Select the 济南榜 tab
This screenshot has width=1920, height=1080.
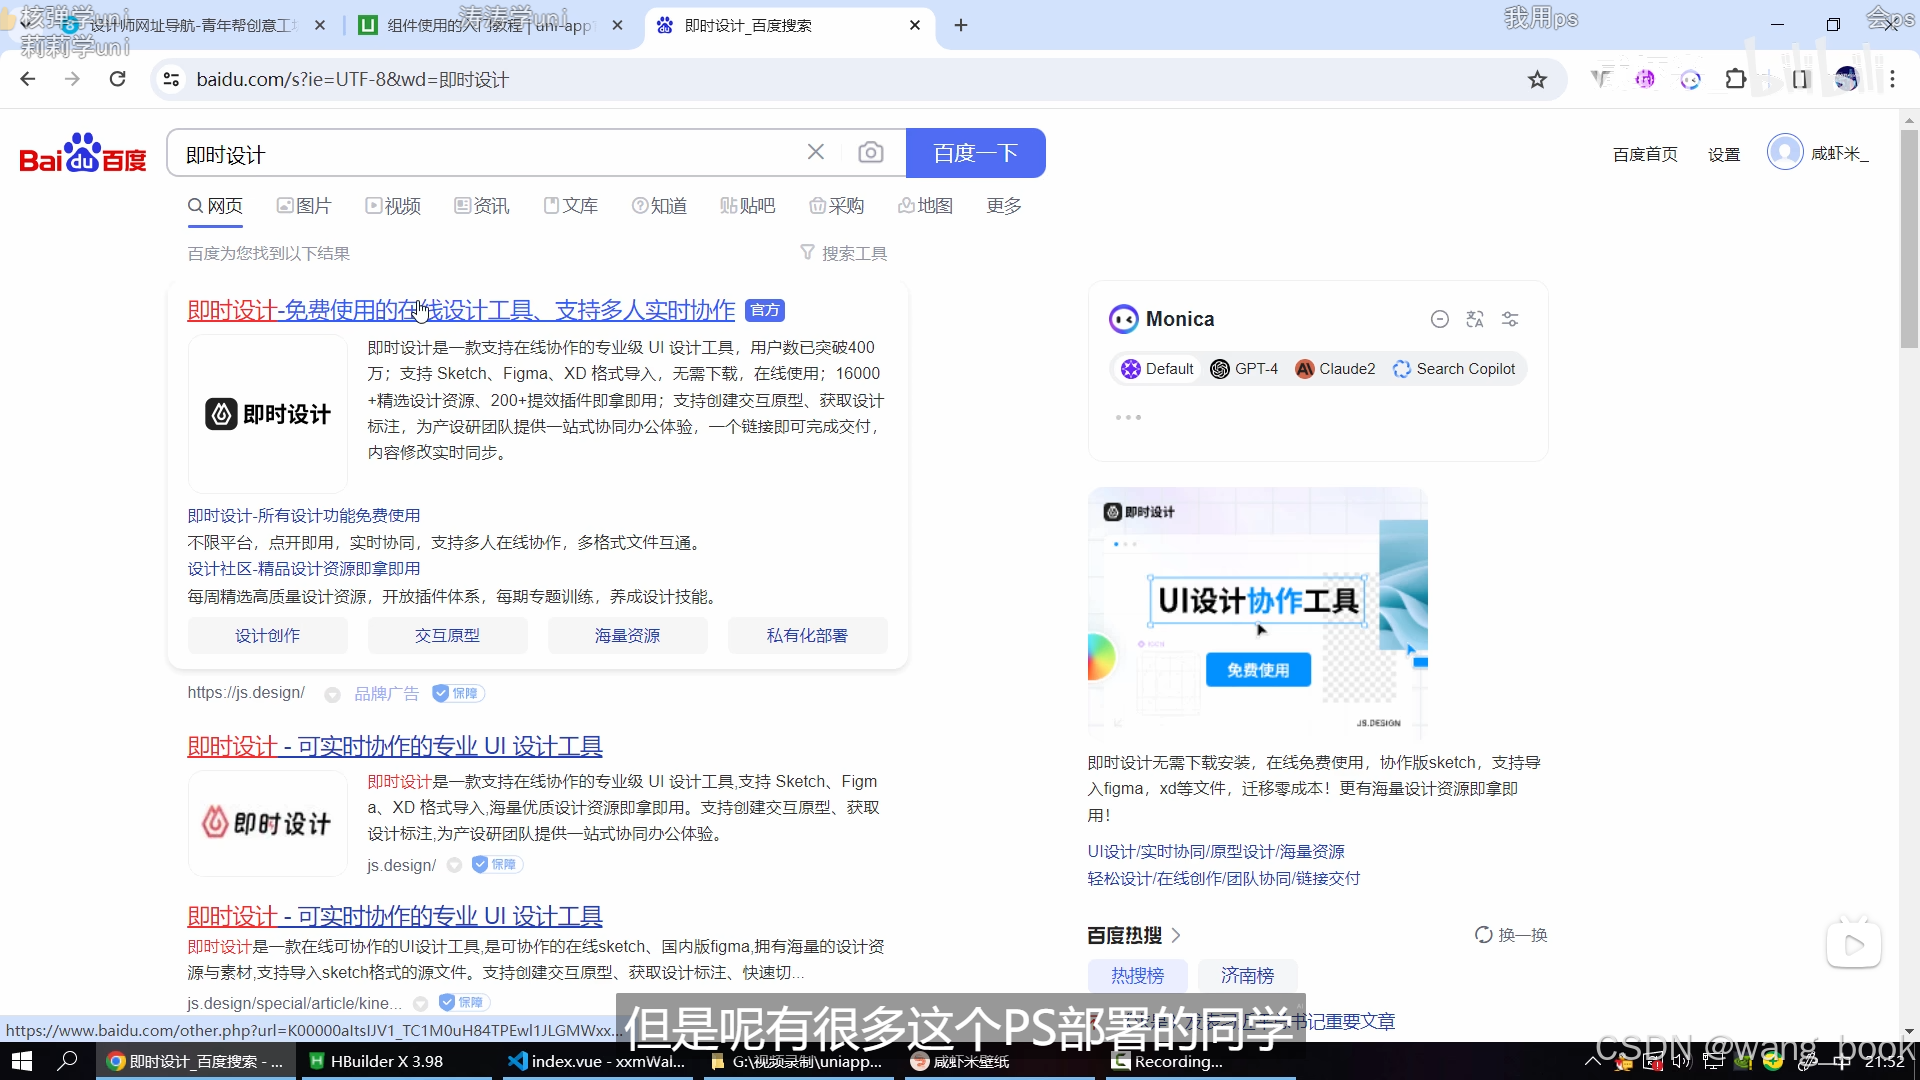[x=1247, y=975]
